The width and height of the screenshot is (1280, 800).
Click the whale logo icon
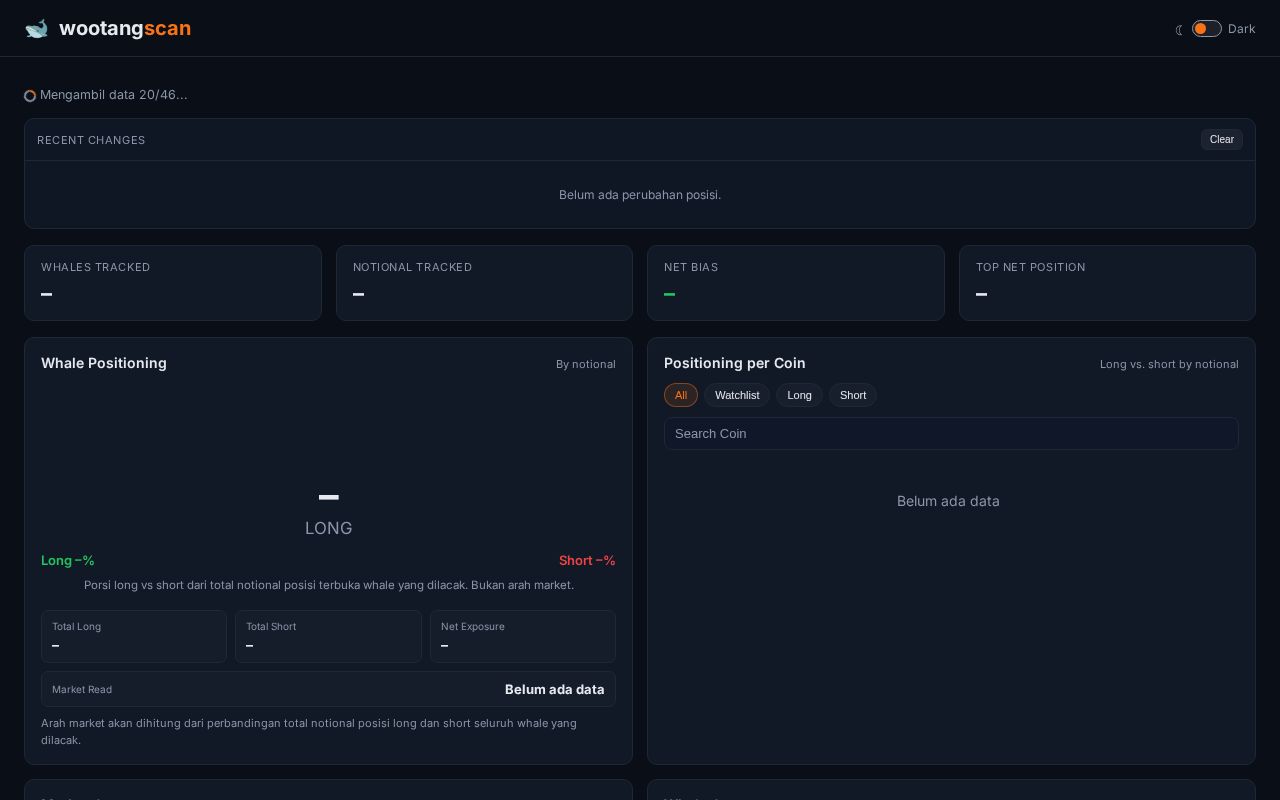coord(37,28)
